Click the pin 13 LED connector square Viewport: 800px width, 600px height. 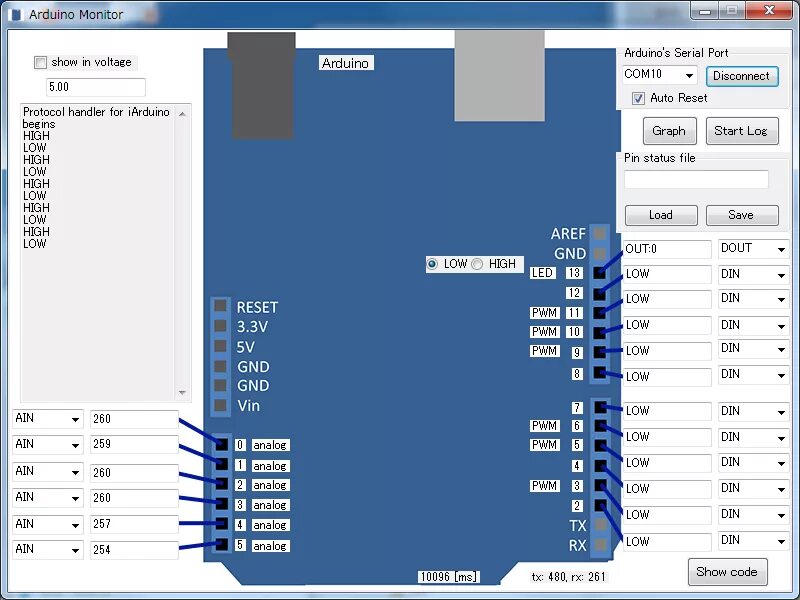tap(599, 273)
